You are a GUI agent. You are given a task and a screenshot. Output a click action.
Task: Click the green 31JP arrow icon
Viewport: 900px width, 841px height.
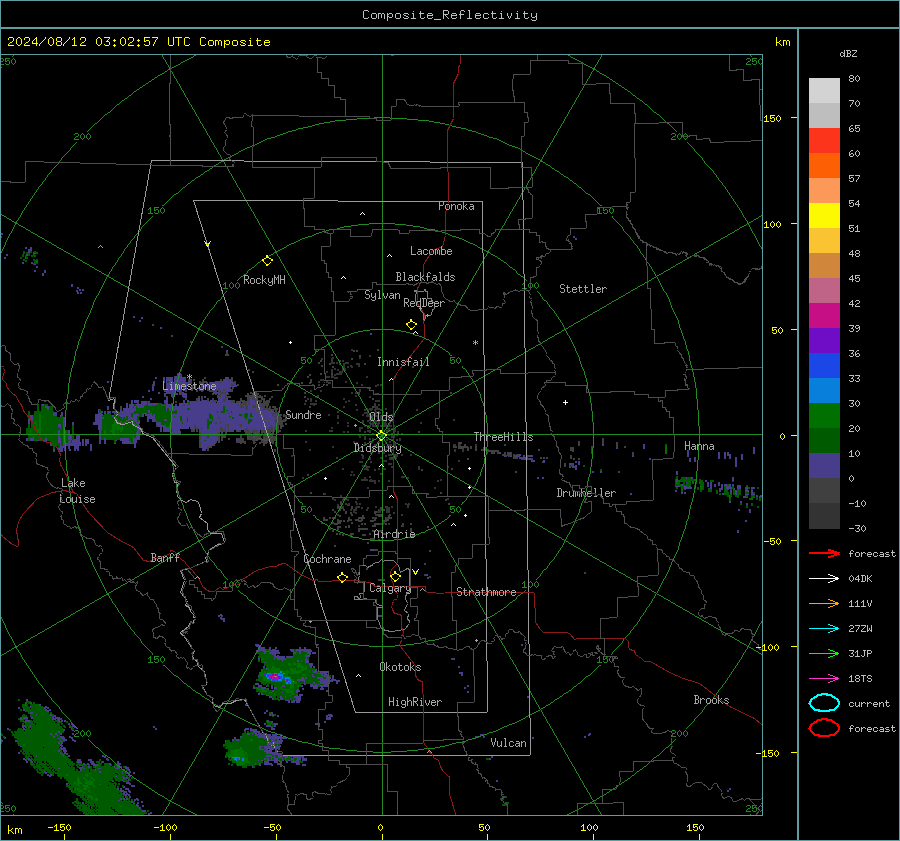click(x=824, y=653)
